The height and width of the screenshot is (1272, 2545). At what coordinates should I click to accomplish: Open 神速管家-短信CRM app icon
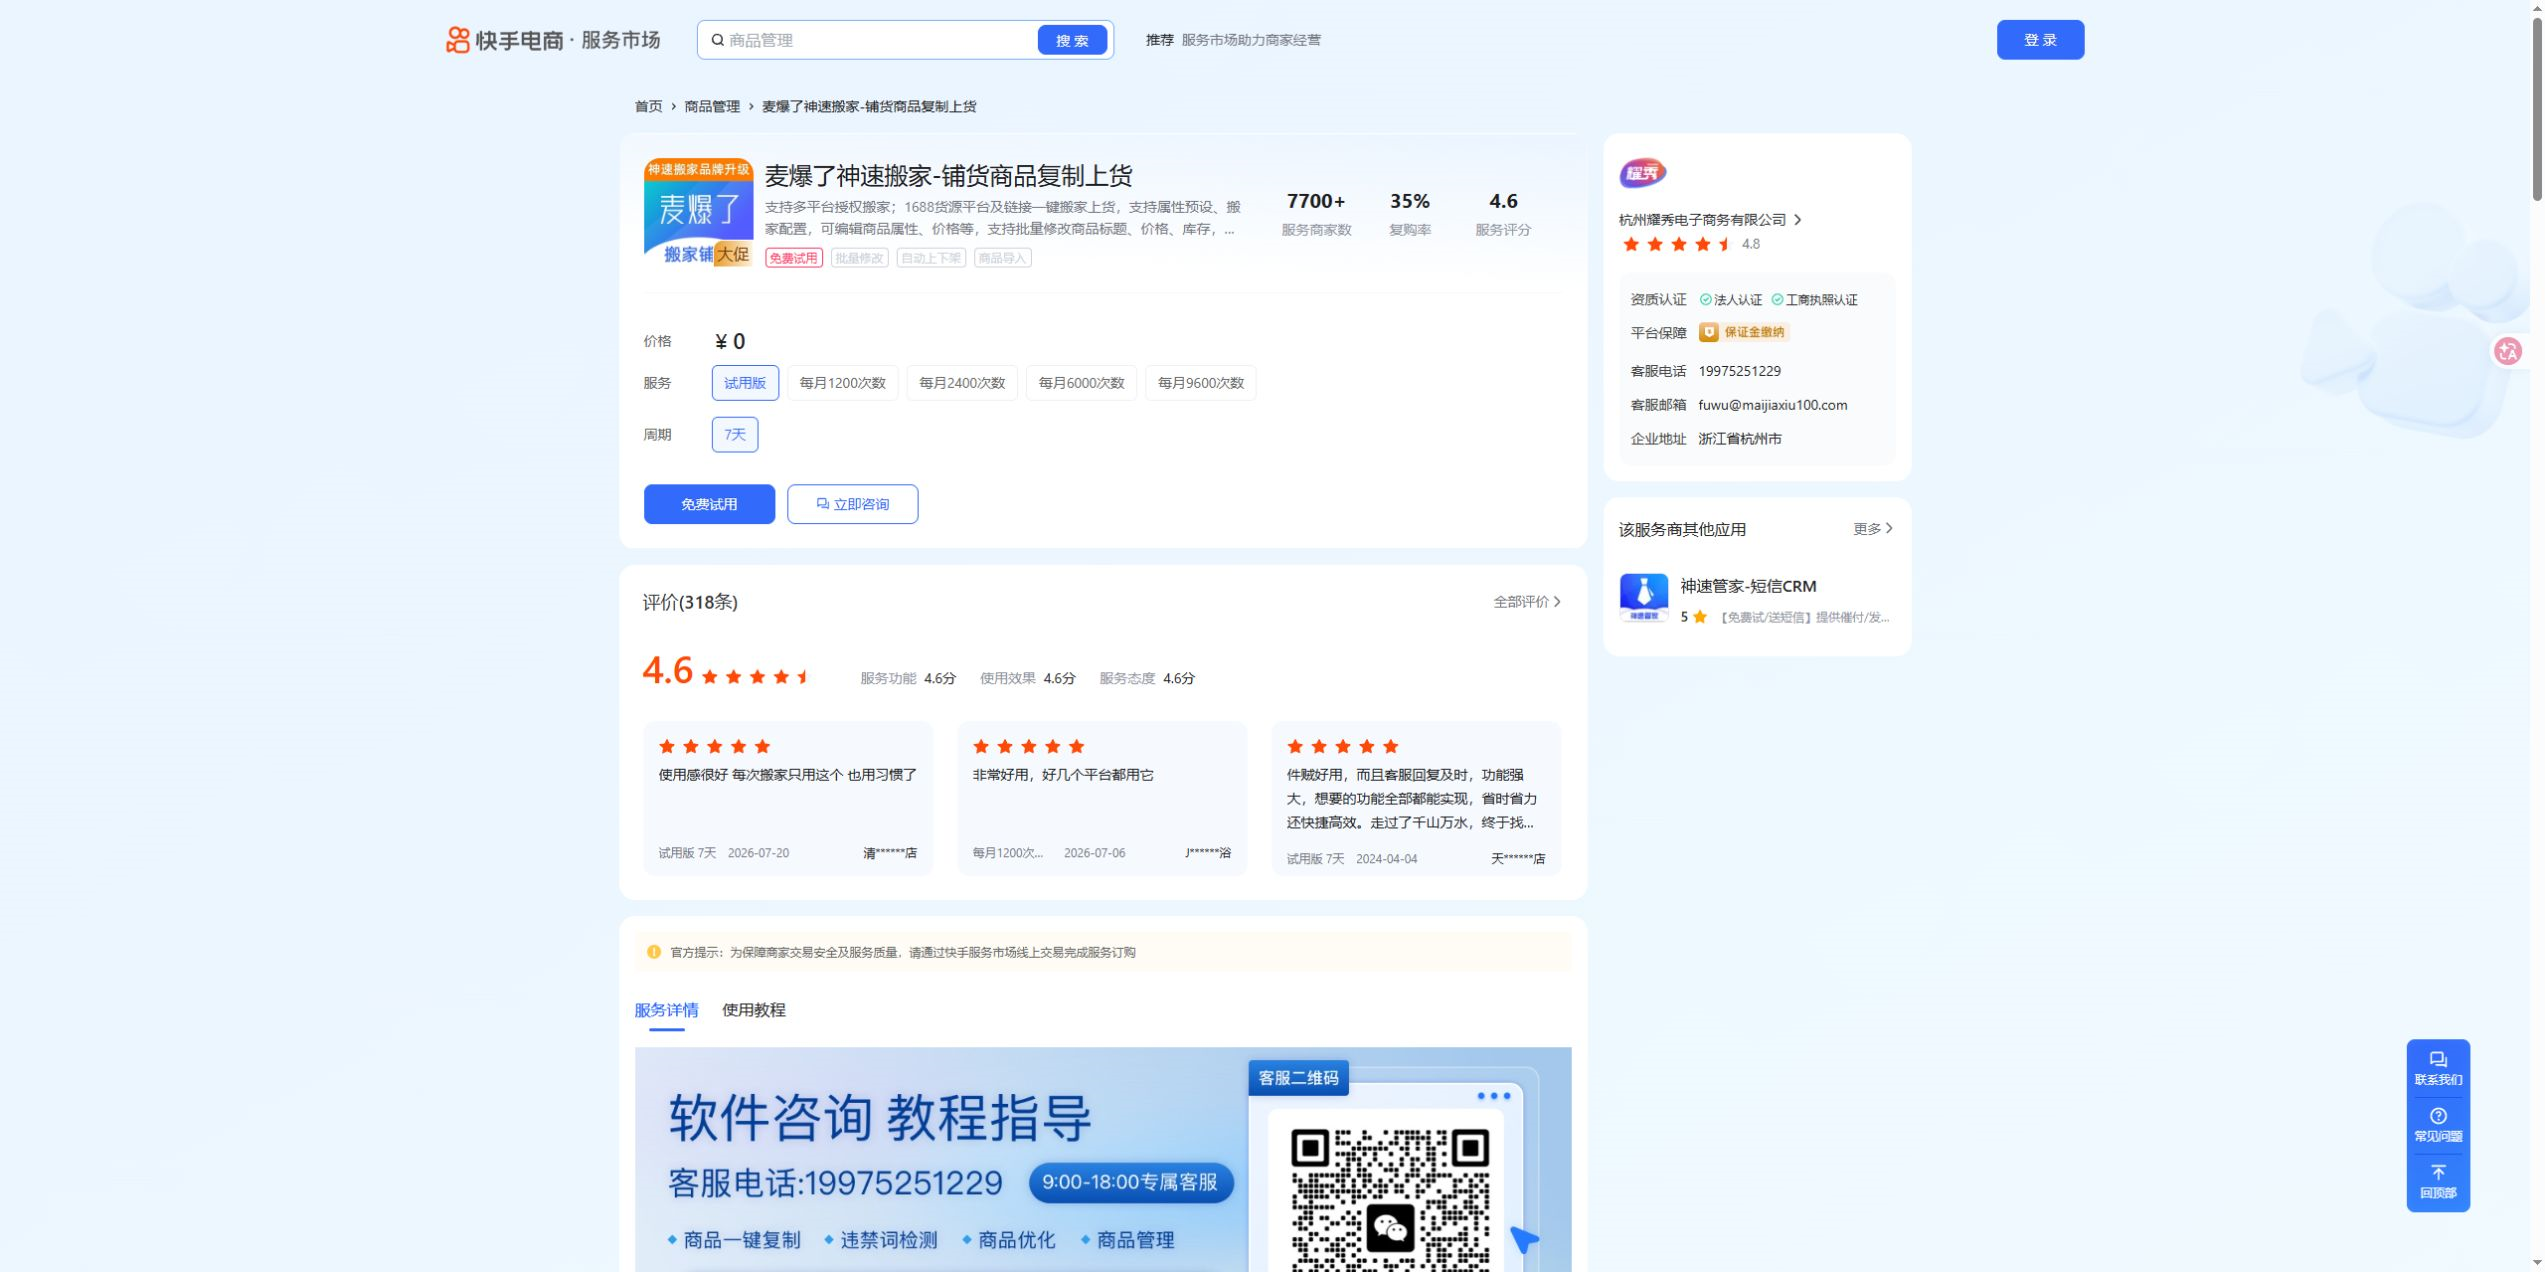click(1643, 597)
